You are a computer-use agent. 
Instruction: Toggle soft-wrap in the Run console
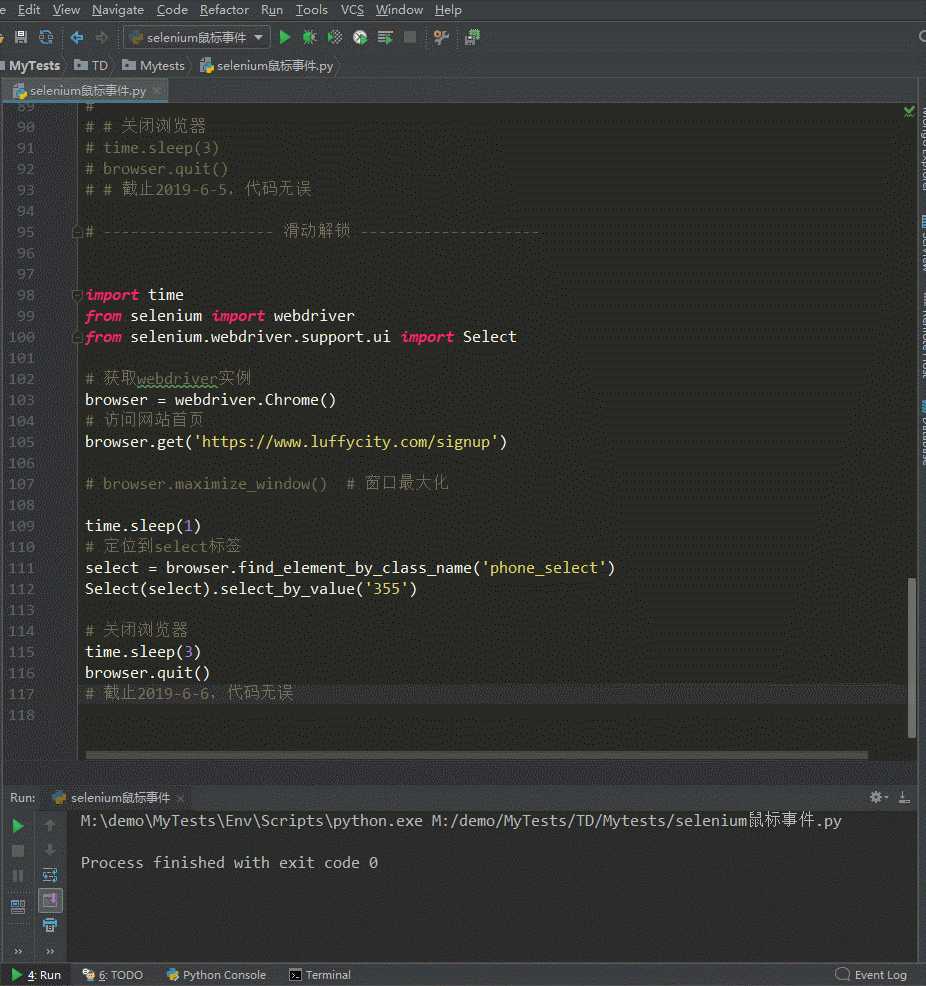point(50,875)
